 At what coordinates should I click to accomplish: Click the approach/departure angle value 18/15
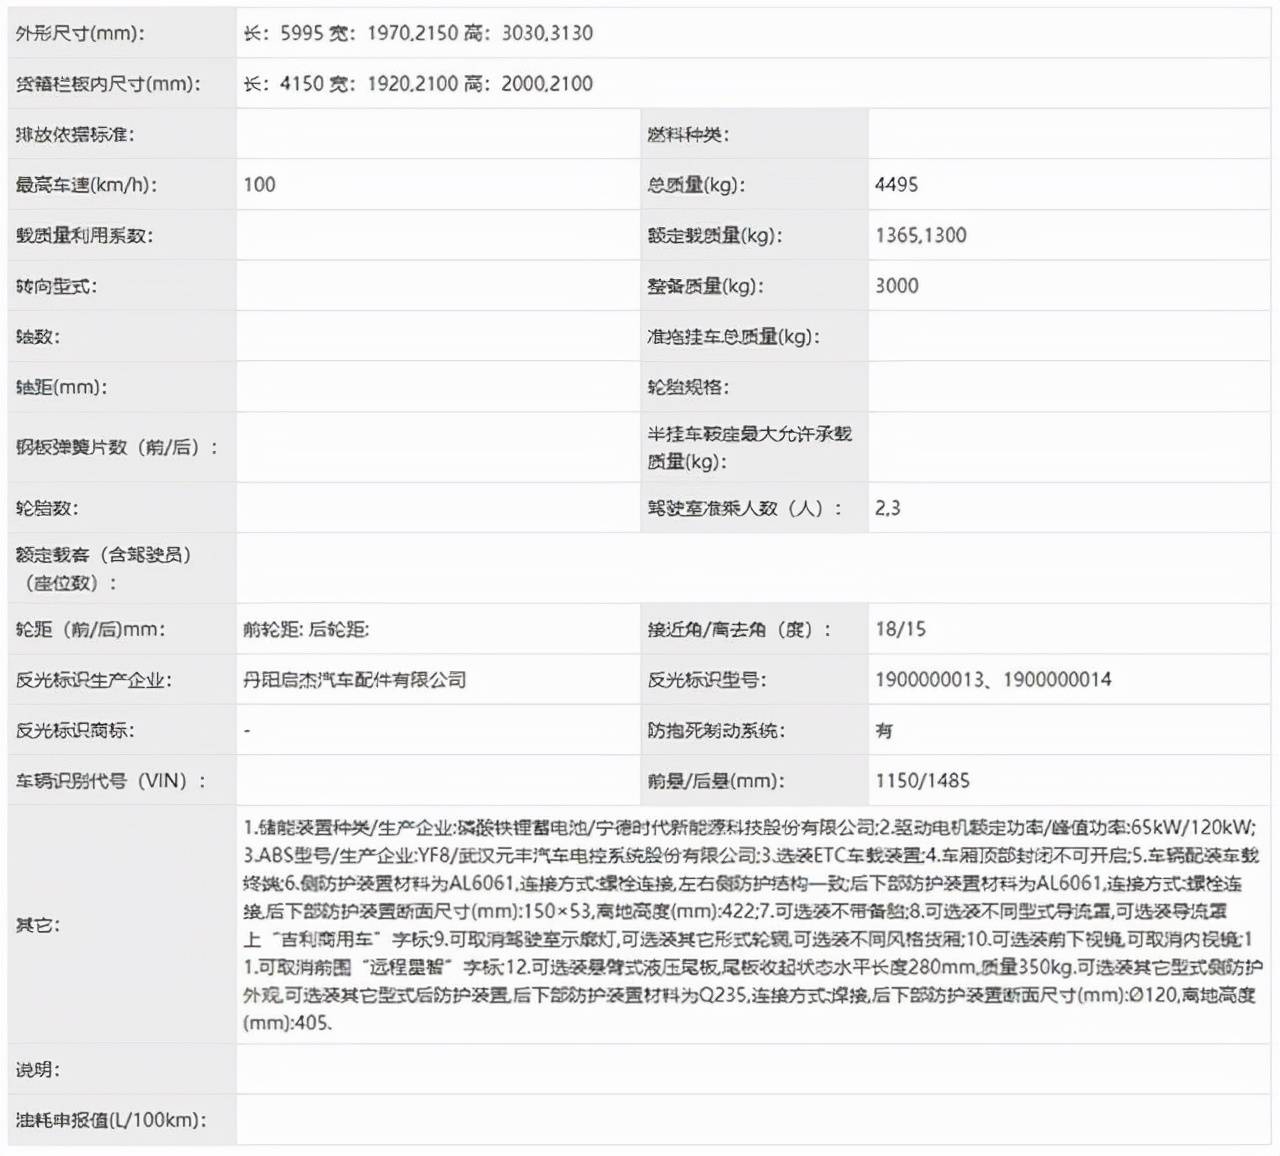point(900,630)
